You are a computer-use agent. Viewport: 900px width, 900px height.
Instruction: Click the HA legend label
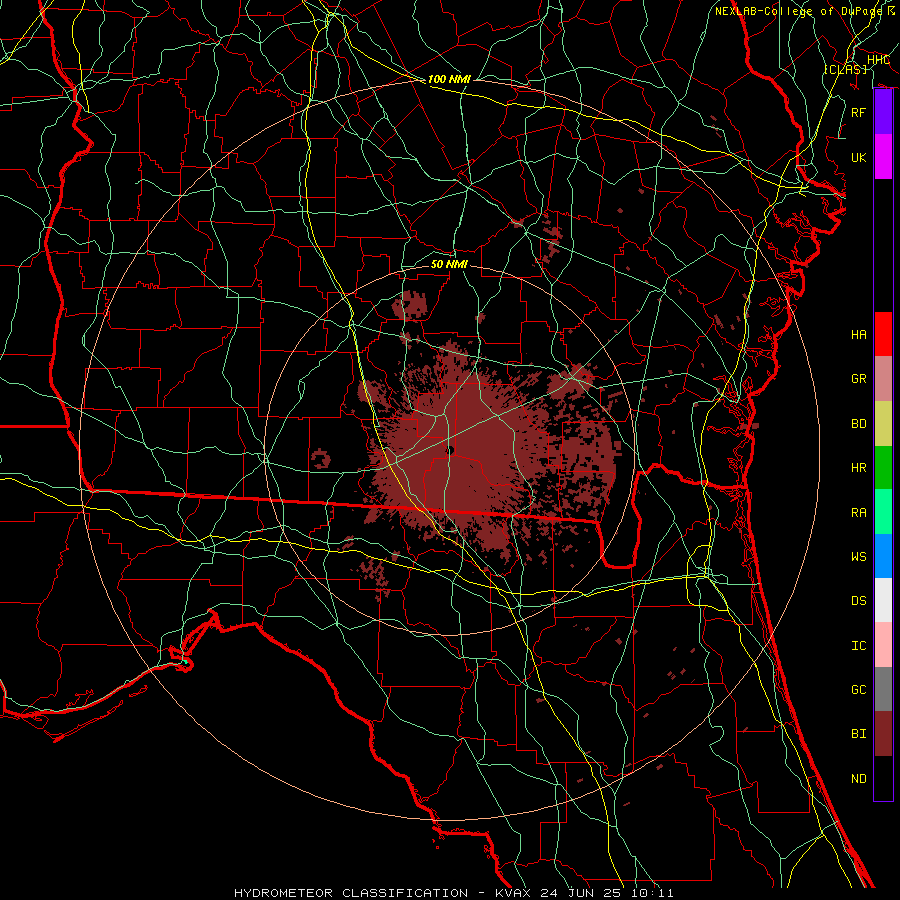859,334
